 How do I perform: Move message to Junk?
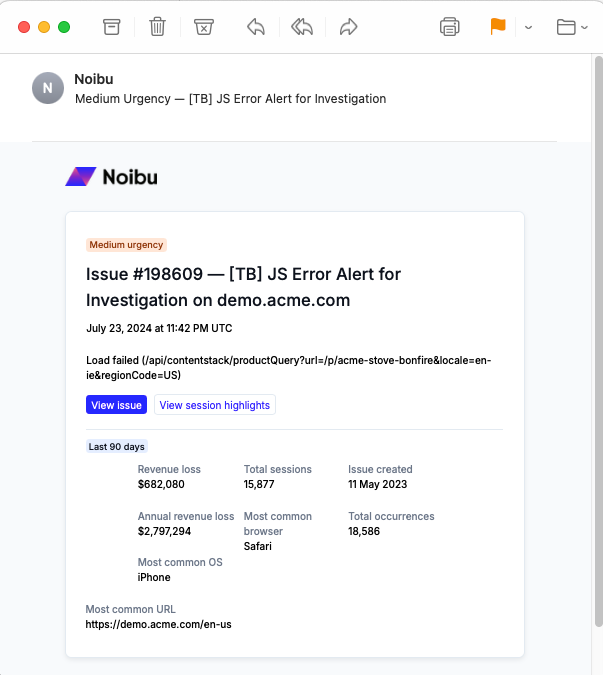(x=203, y=27)
